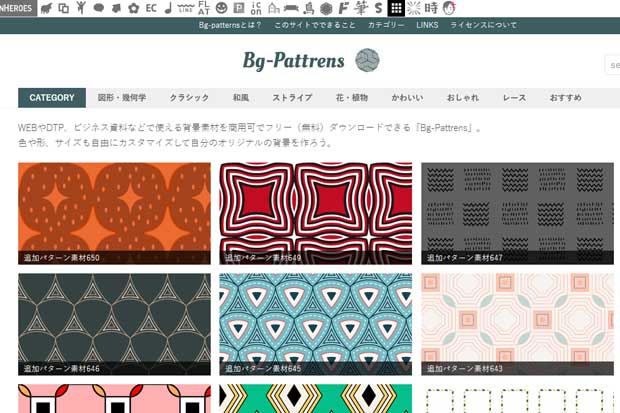Viewport: 620px width, 413px height.
Task: Open the smiley face icon site
Action: 220,8
